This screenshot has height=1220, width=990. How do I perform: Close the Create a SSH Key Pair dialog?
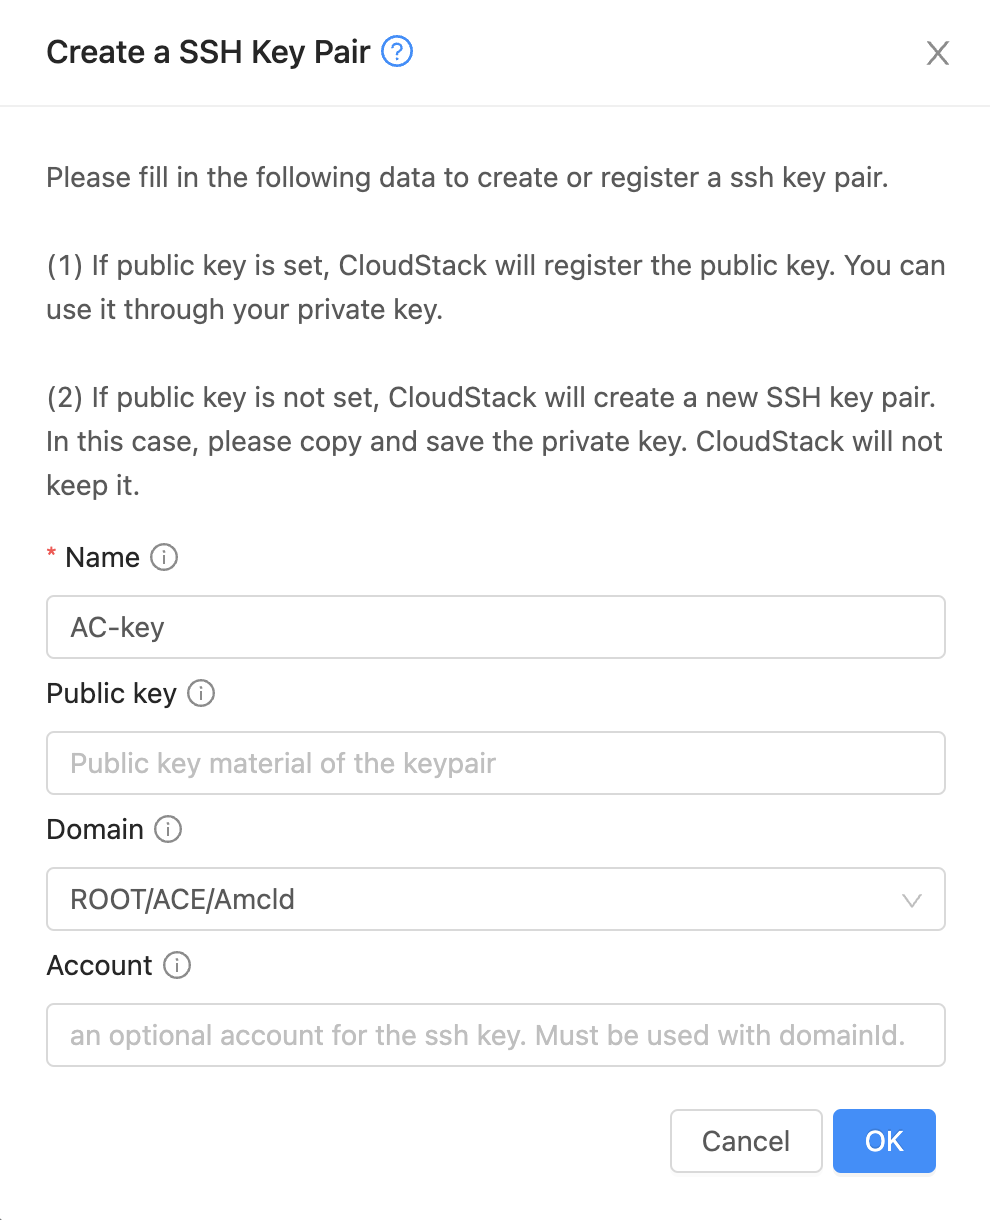937,53
